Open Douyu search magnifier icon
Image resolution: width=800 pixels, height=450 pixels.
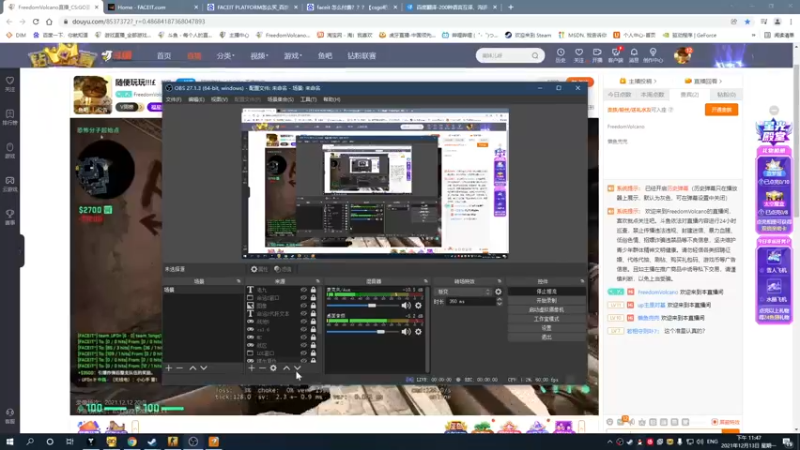[535, 56]
